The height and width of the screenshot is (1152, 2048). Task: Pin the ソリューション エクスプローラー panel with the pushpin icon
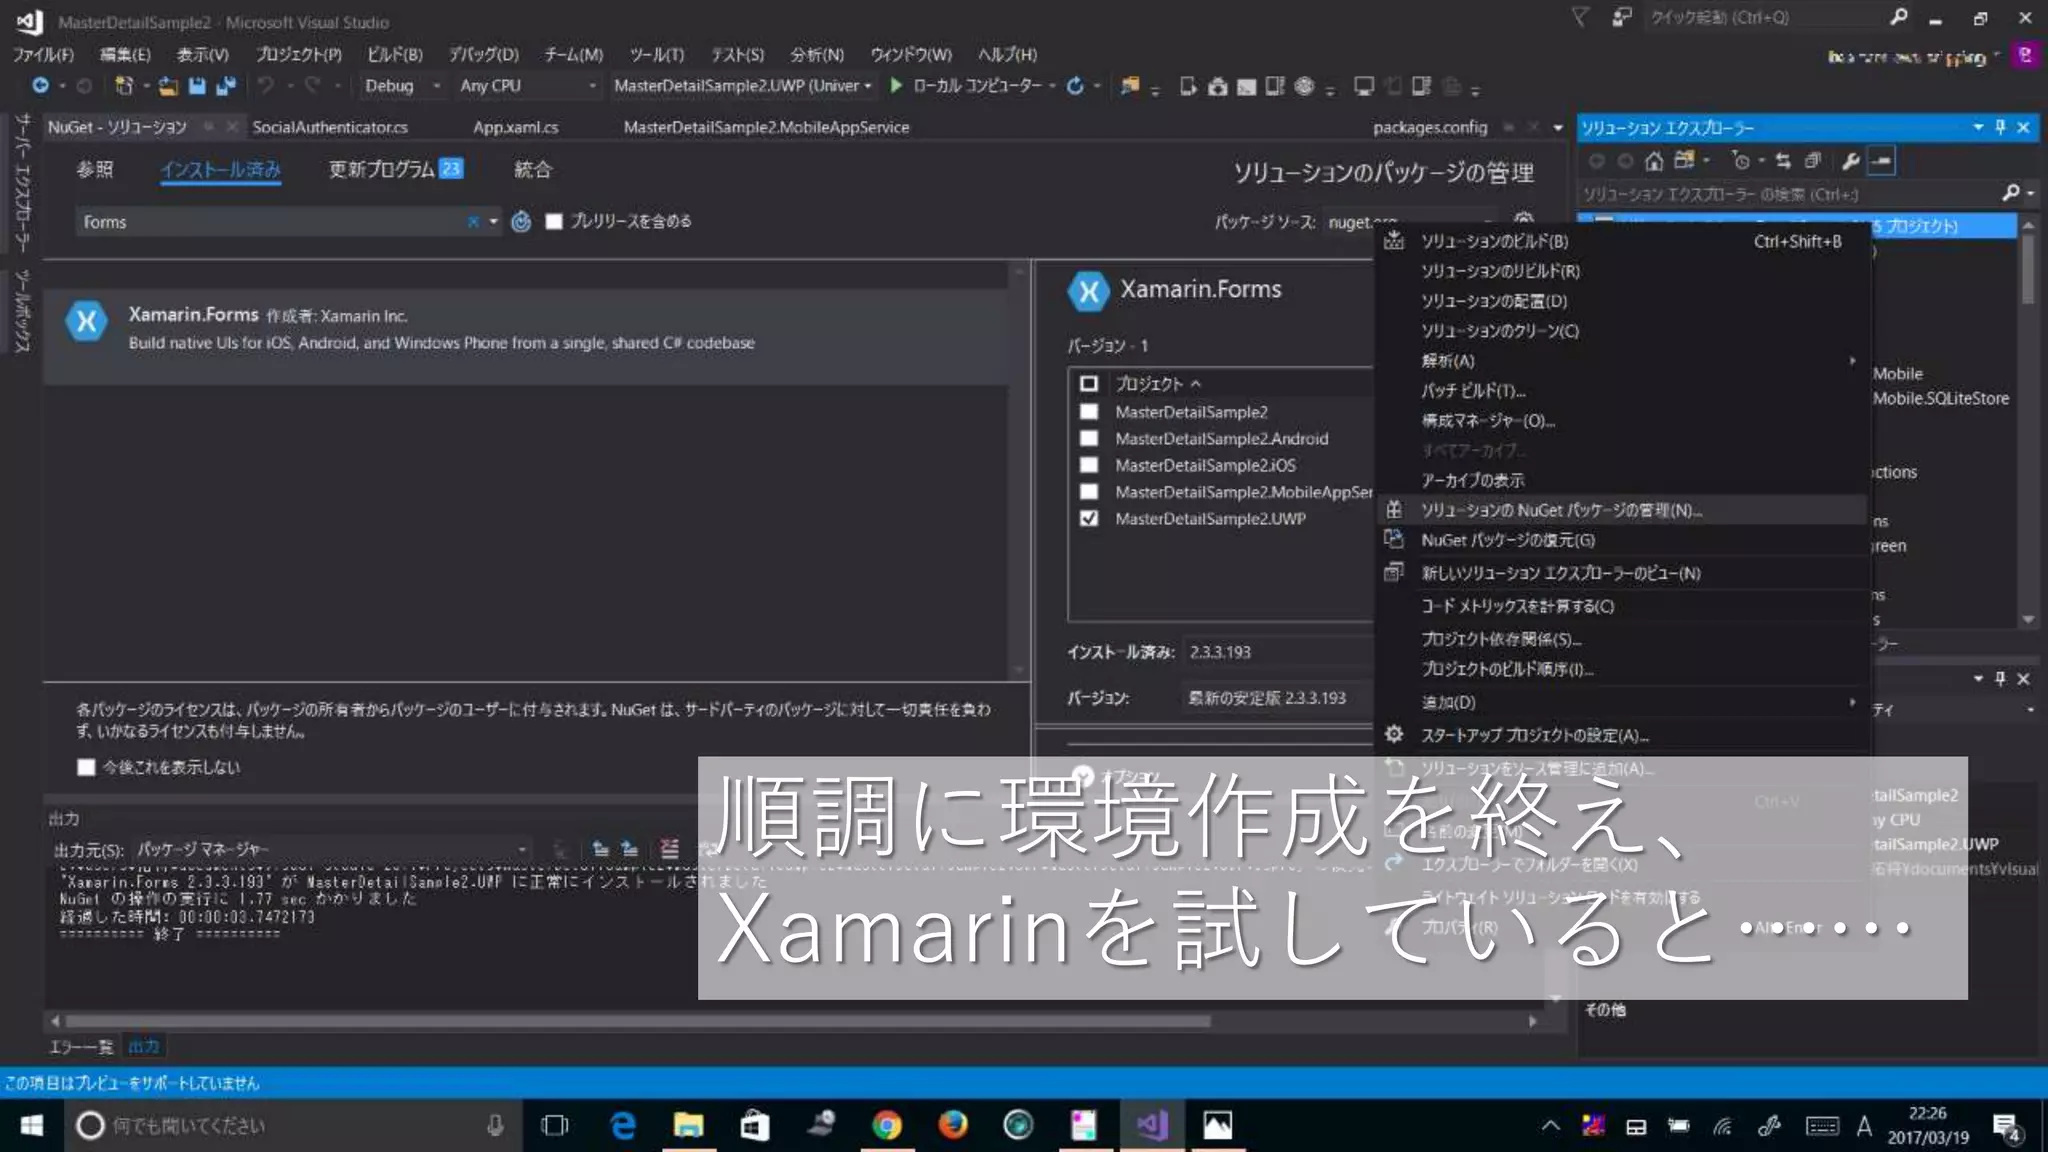[2000, 127]
